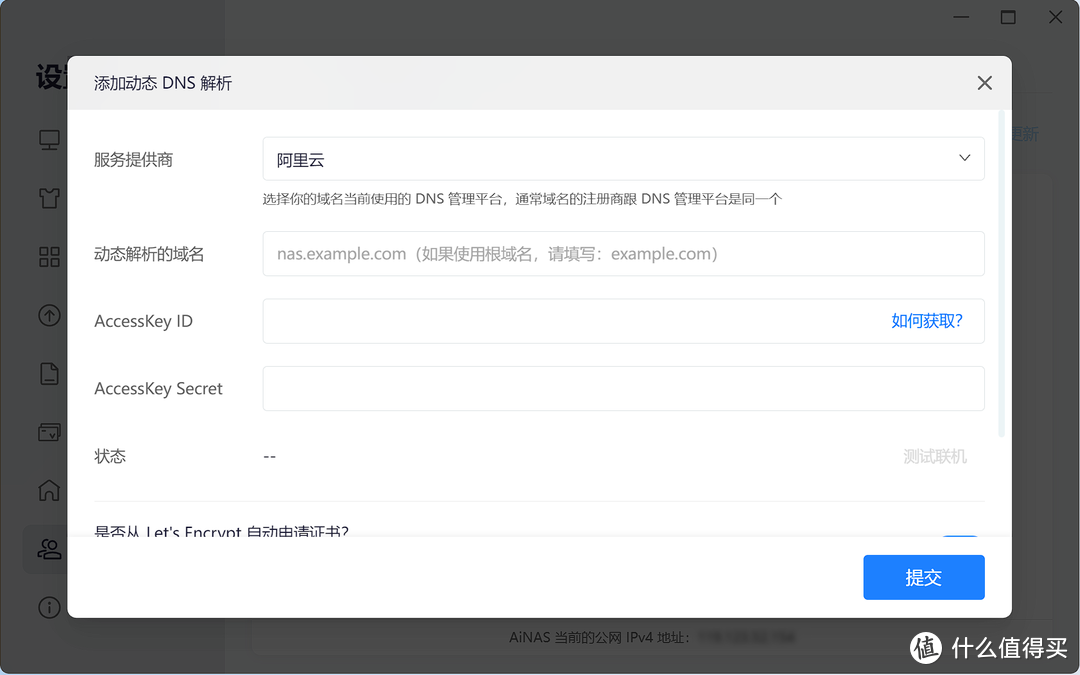The width and height of the screenshot is (1080, 675).
Task: Open the 服务提供商 provider dropdown
Action: tap(622, 158)
